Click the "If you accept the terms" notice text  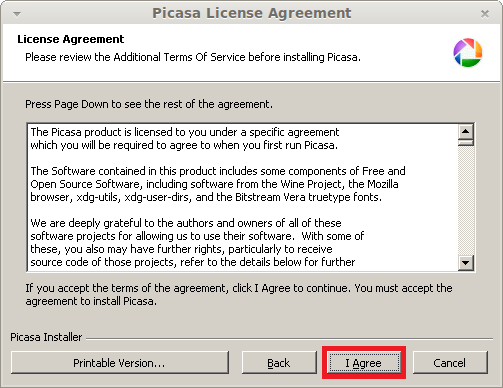pos(239,295)
